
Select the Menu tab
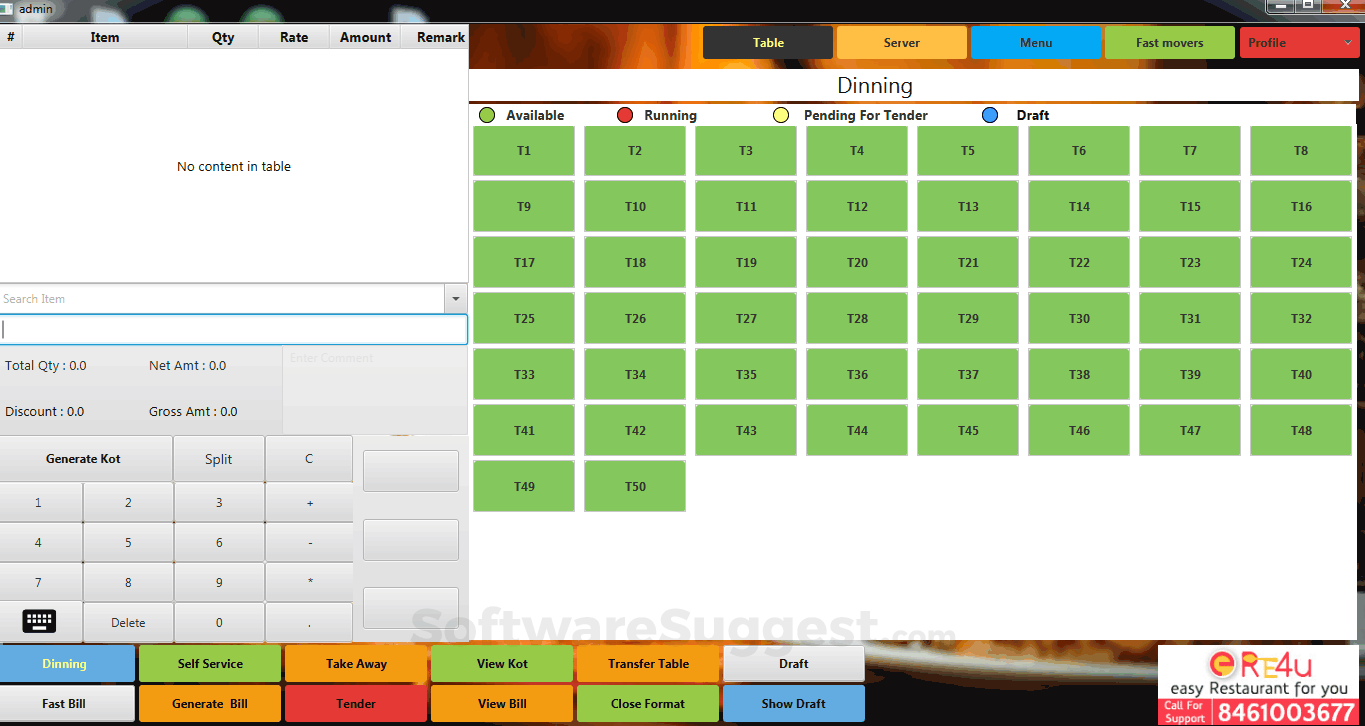1036,42
